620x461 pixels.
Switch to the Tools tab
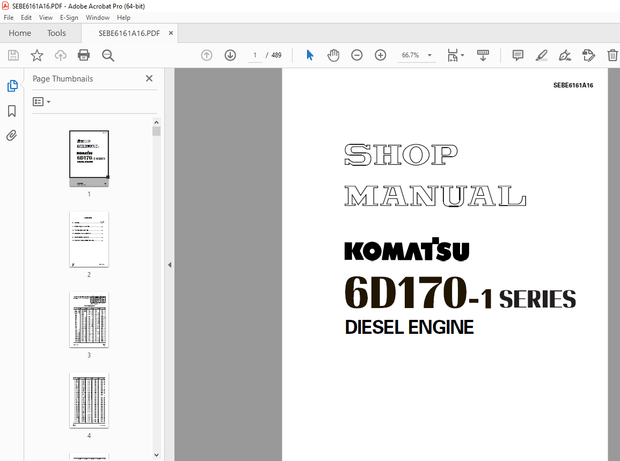[x=57, y=33]
